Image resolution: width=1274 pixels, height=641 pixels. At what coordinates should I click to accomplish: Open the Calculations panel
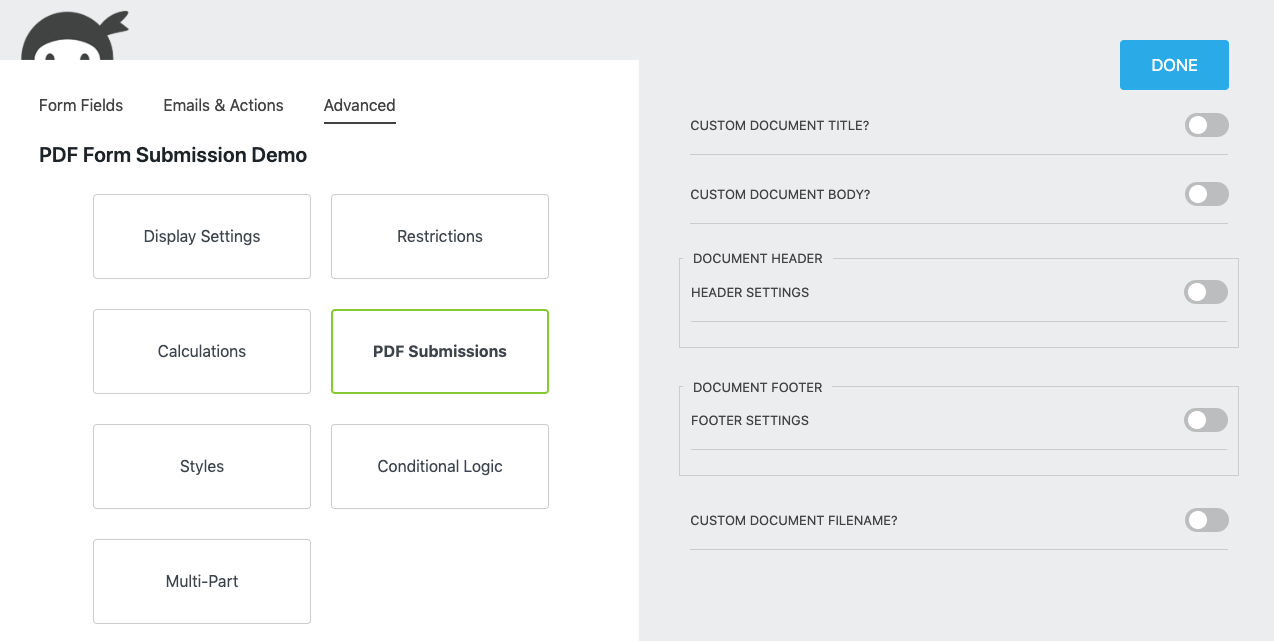click(x=201, y=351)
